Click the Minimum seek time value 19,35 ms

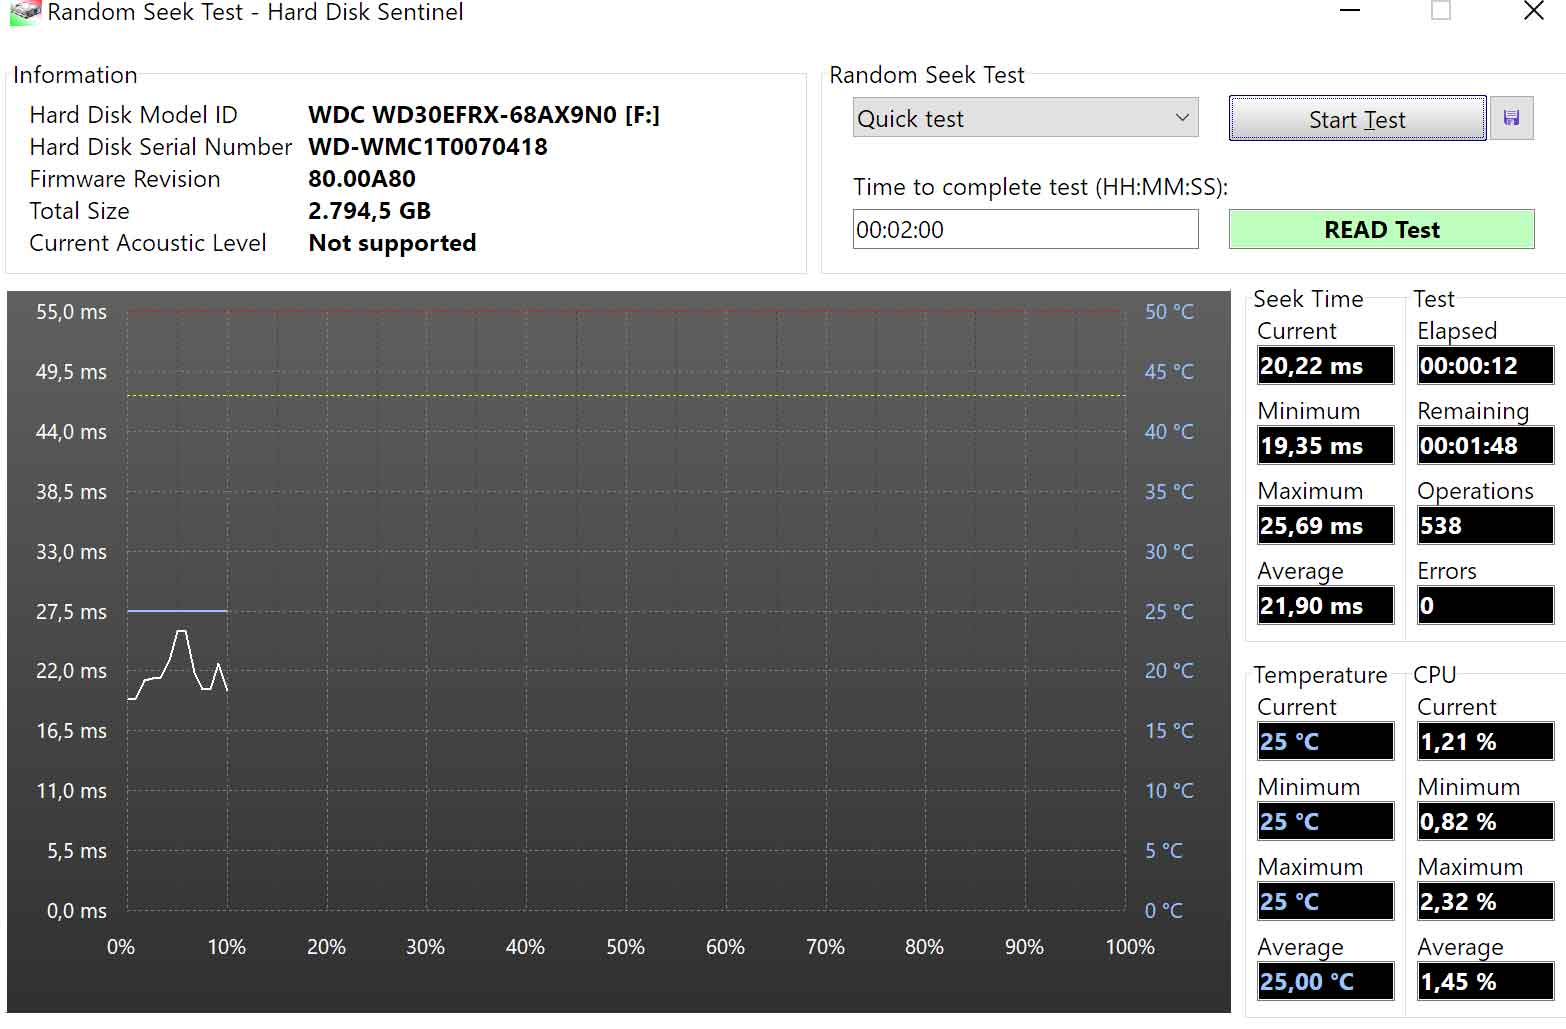(x=1325, y=445)
